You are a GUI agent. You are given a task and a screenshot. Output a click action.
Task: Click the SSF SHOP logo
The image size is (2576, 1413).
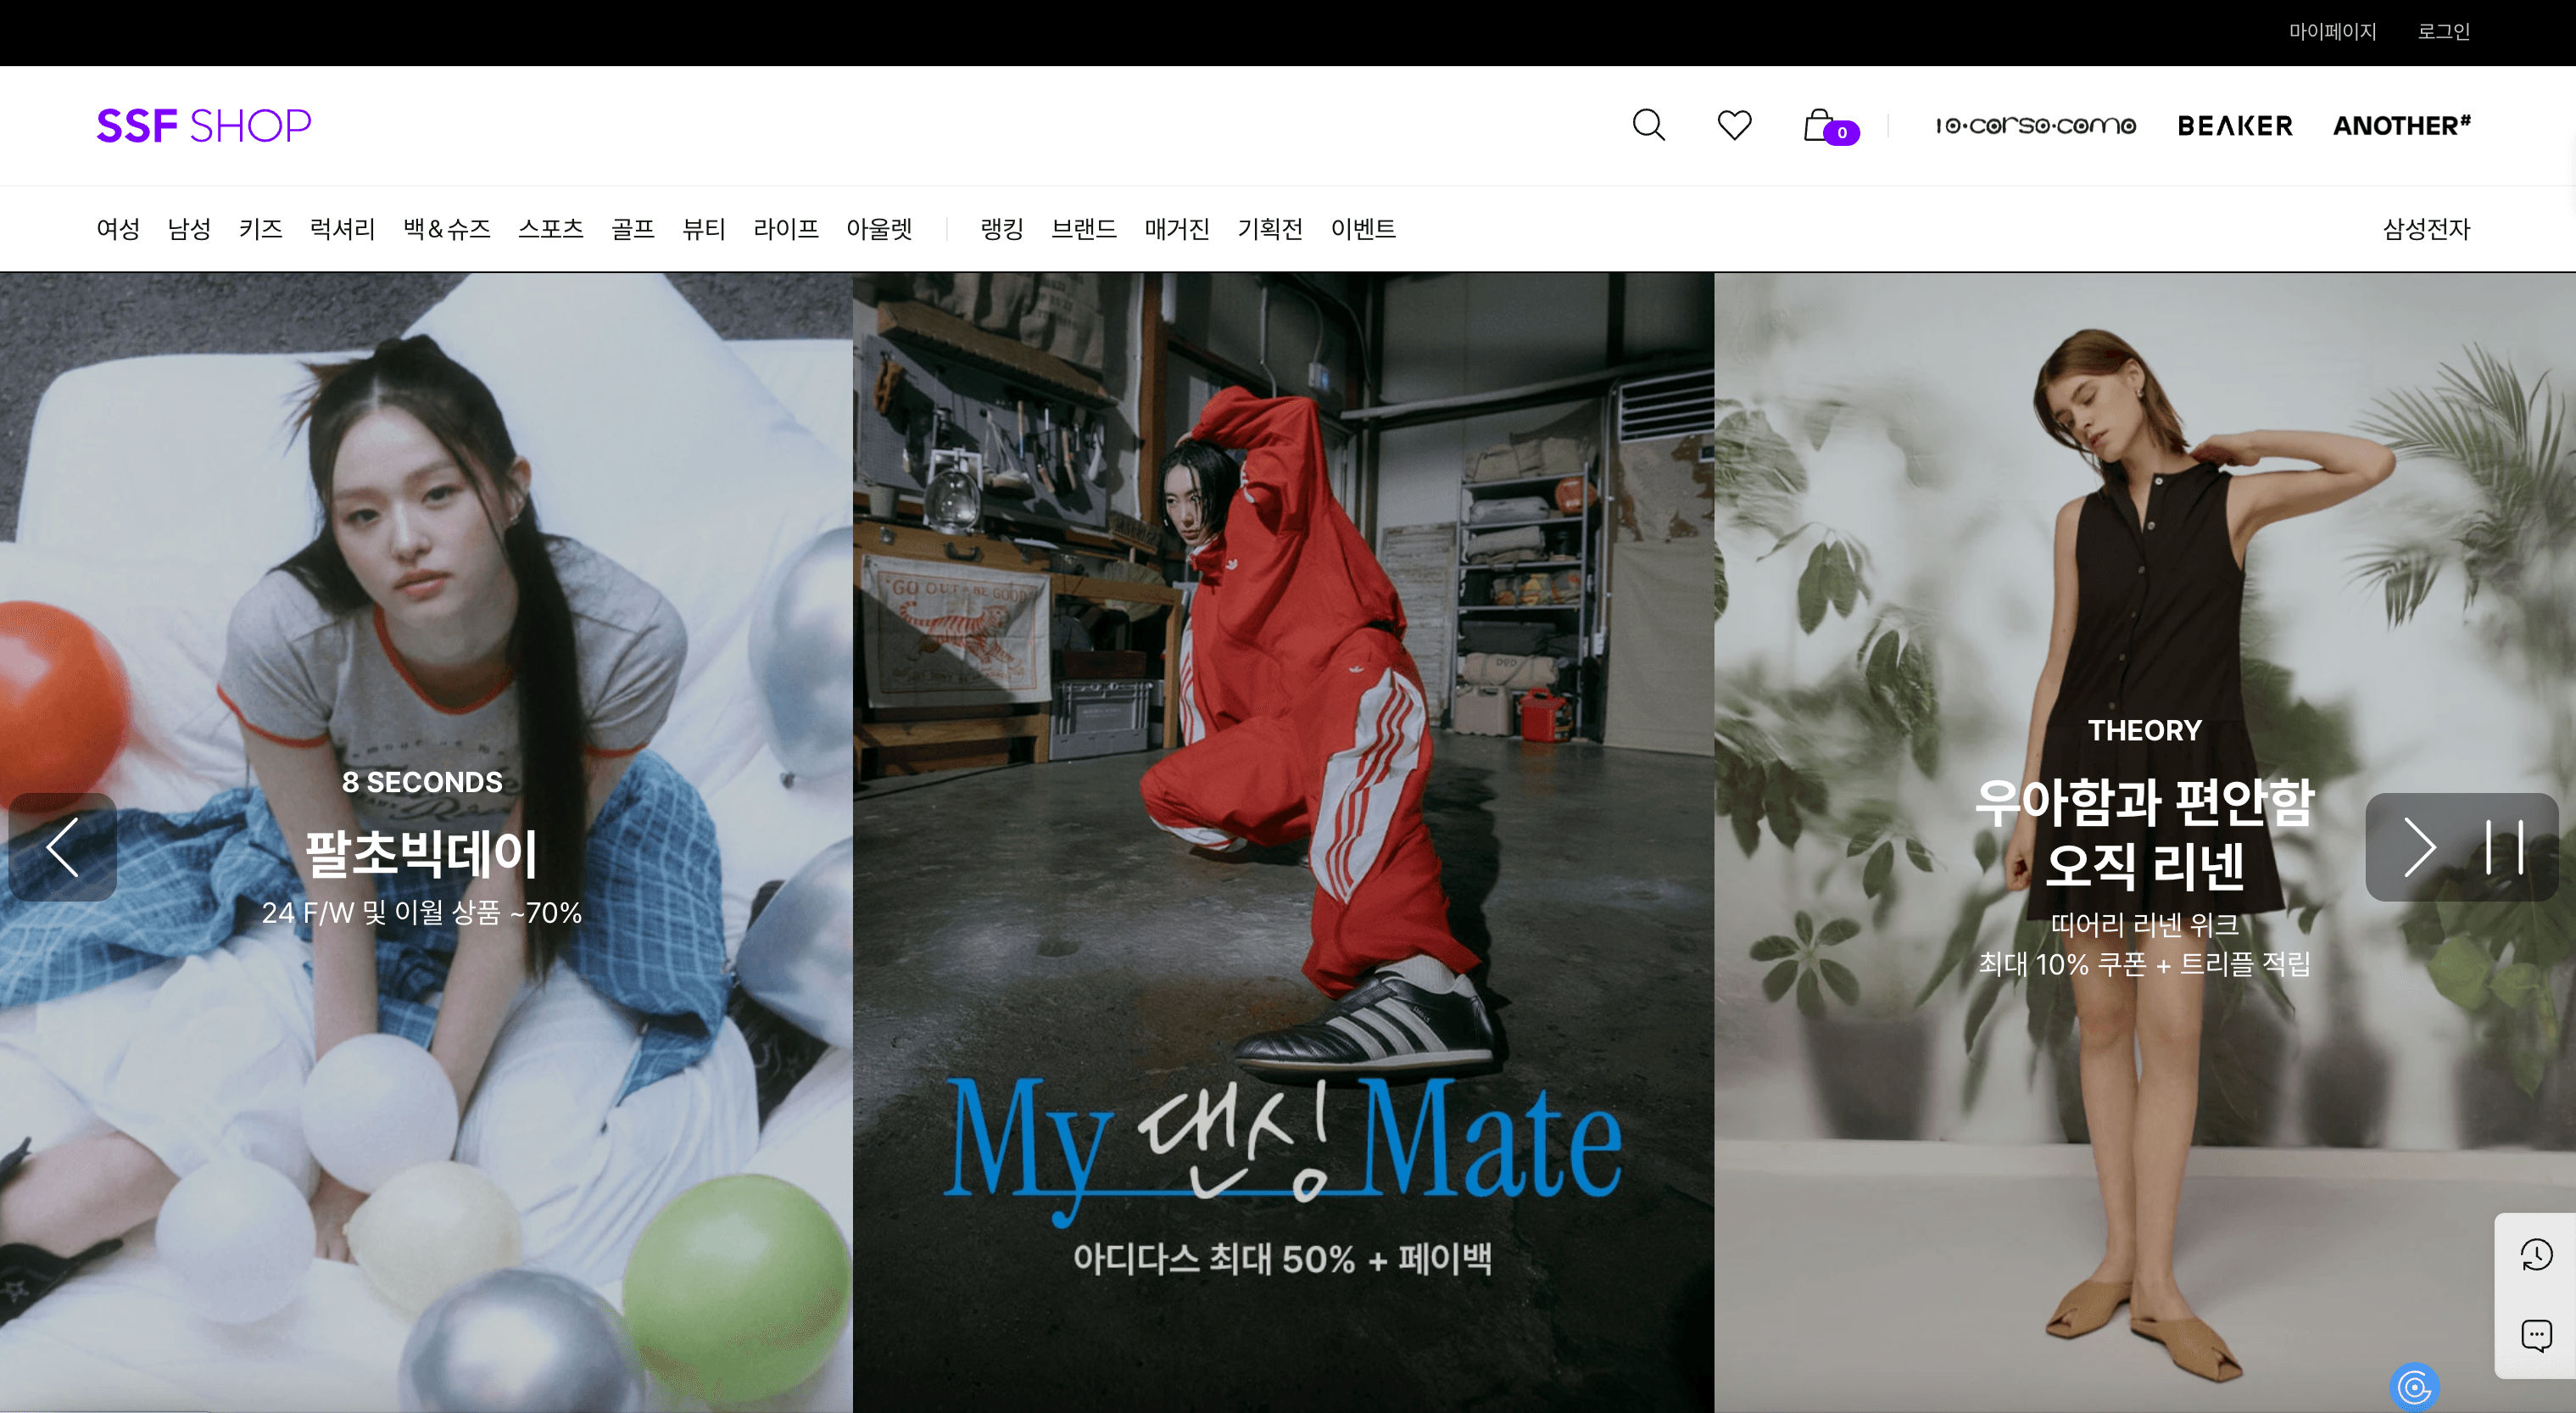pyautogui.click(x=203, y=126)
